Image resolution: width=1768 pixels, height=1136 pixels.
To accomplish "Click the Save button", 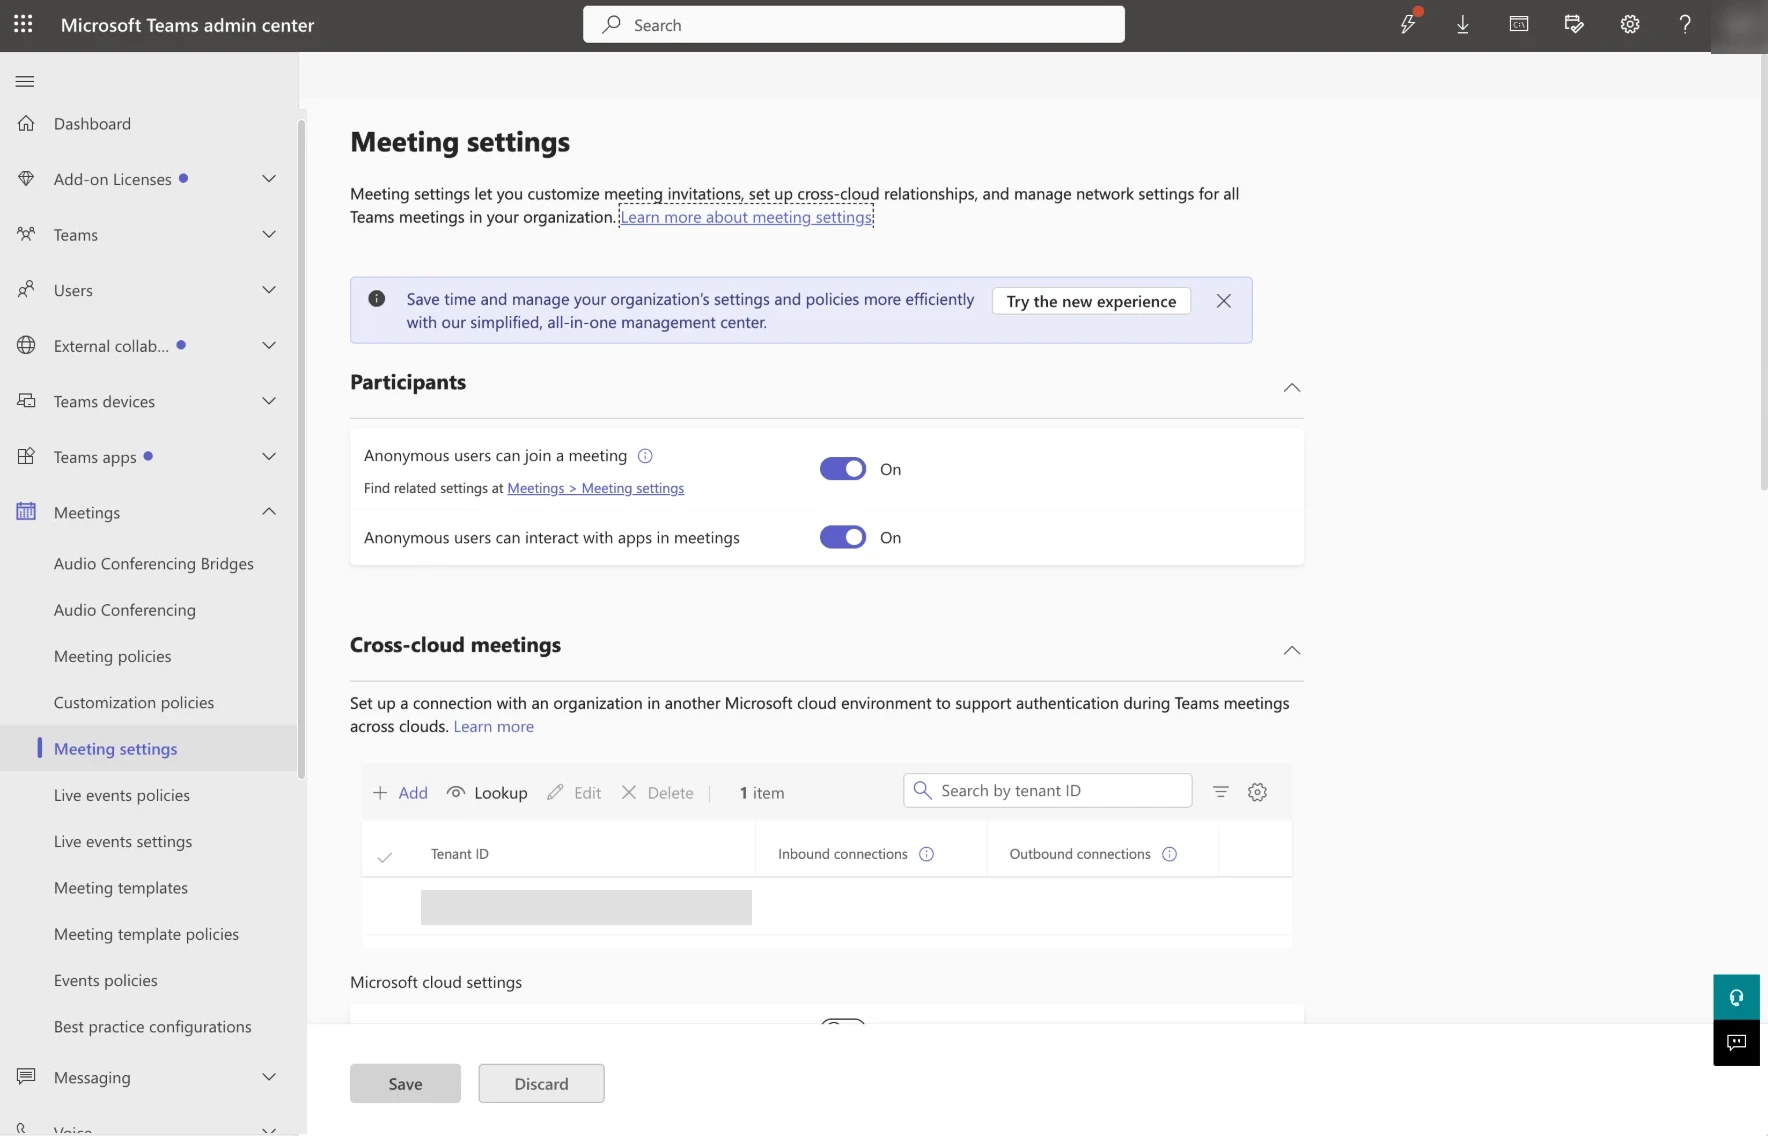I will click(x=405, y=1083).
